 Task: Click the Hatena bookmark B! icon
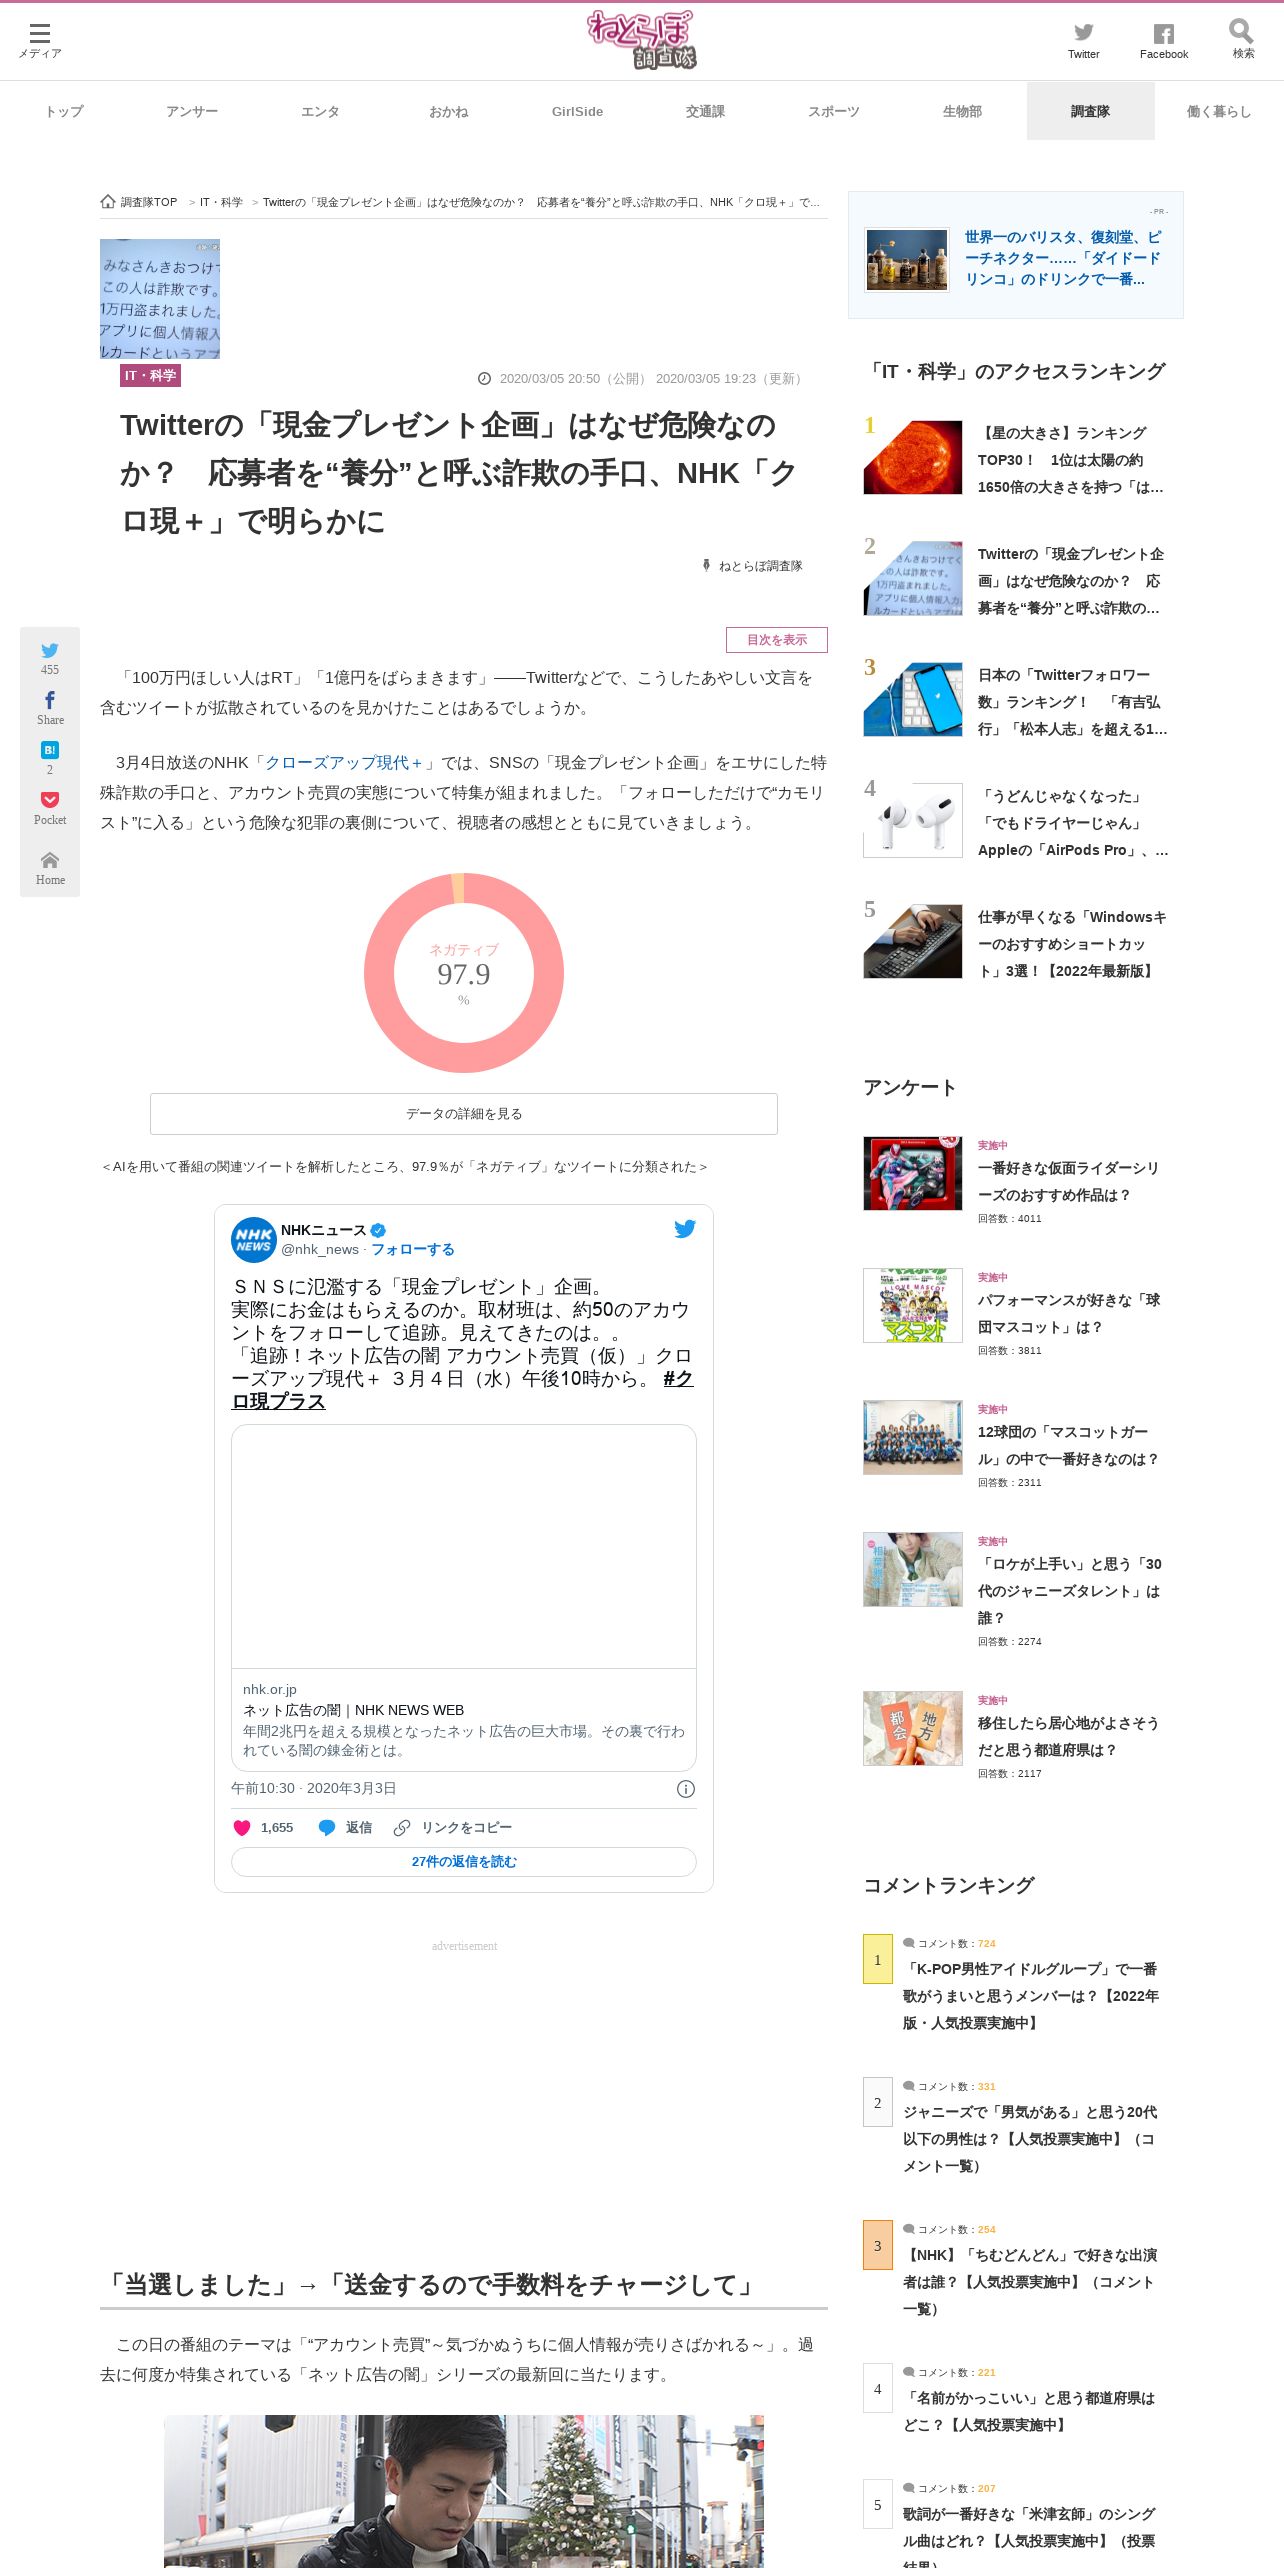(x=50, y=750)
